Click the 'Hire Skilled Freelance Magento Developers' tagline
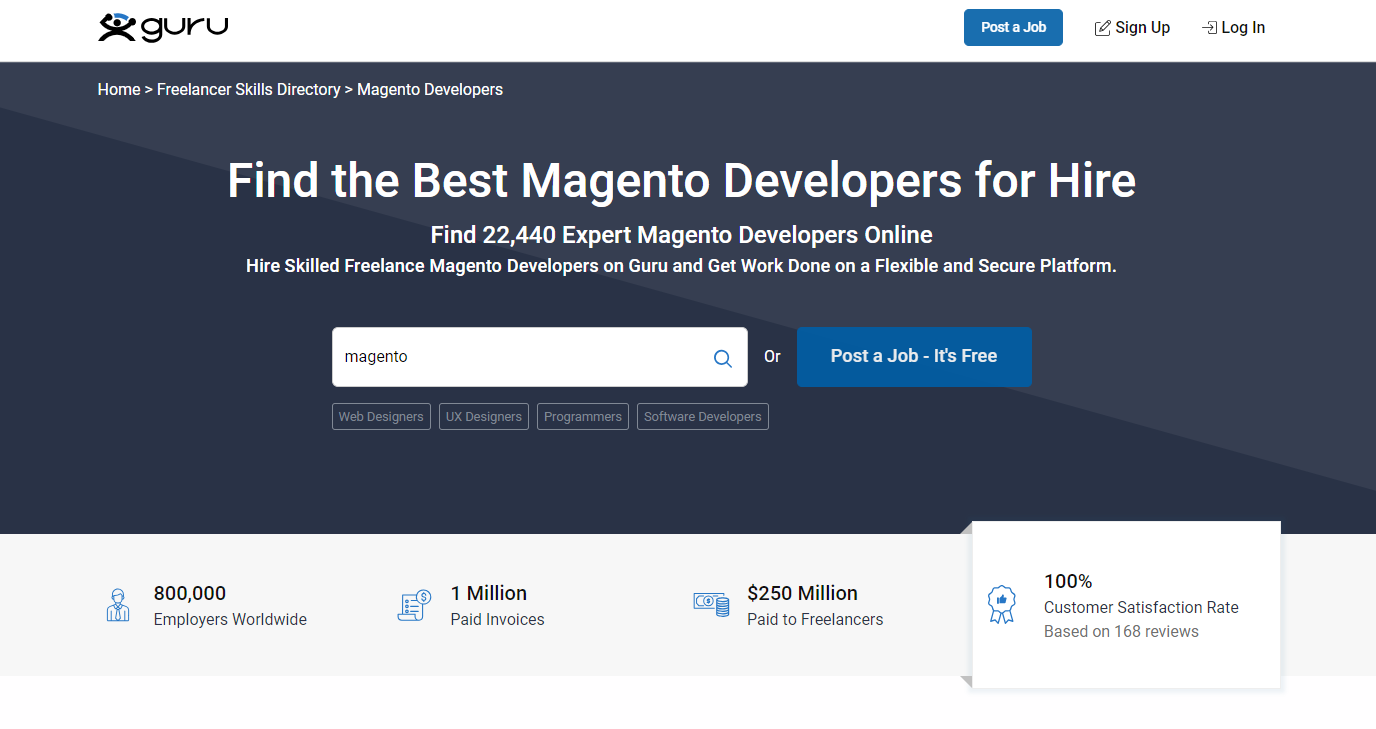Image resolution: width=1376 pixels, height=729 pixels. click(x=681, y=266)
